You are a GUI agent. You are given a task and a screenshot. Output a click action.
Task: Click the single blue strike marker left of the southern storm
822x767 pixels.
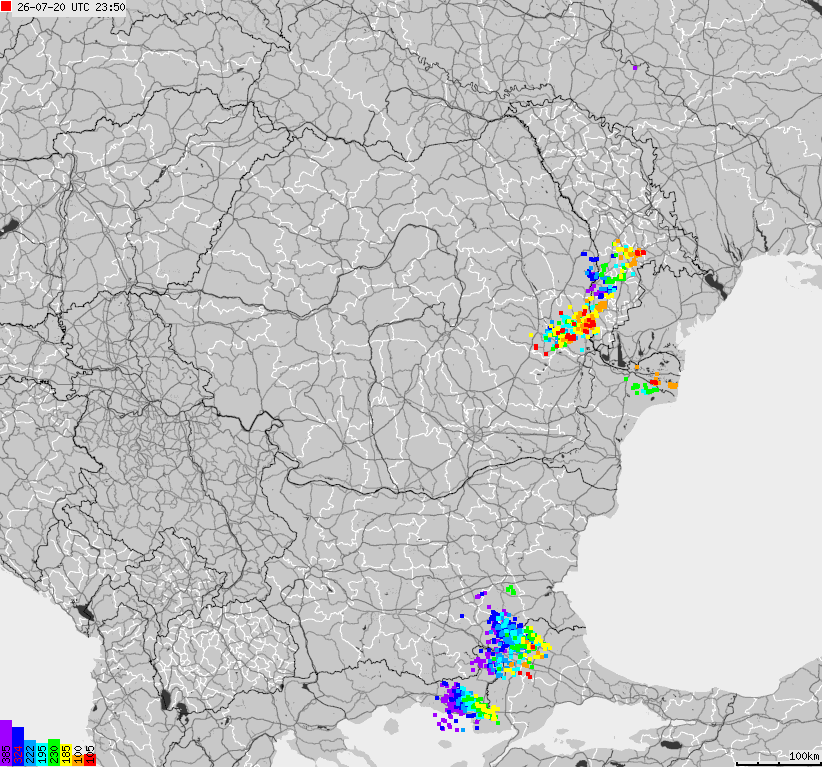tap(462, 616)
